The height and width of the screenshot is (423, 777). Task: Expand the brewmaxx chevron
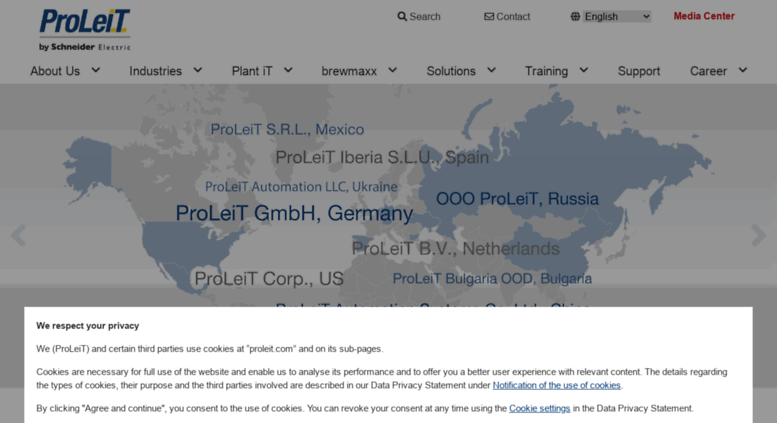pyautogui.click(x=392, y=70)
